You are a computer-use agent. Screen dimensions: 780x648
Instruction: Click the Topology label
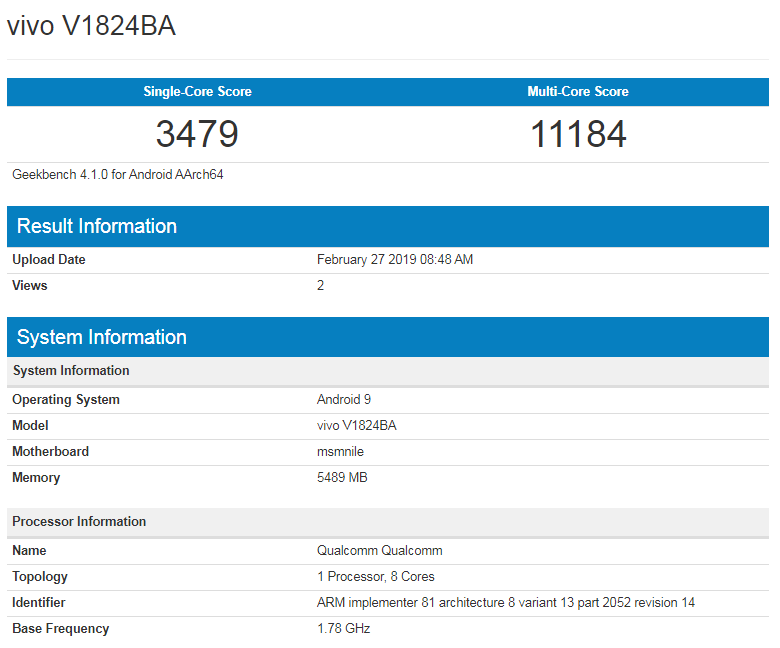click(x=40, y=577)
